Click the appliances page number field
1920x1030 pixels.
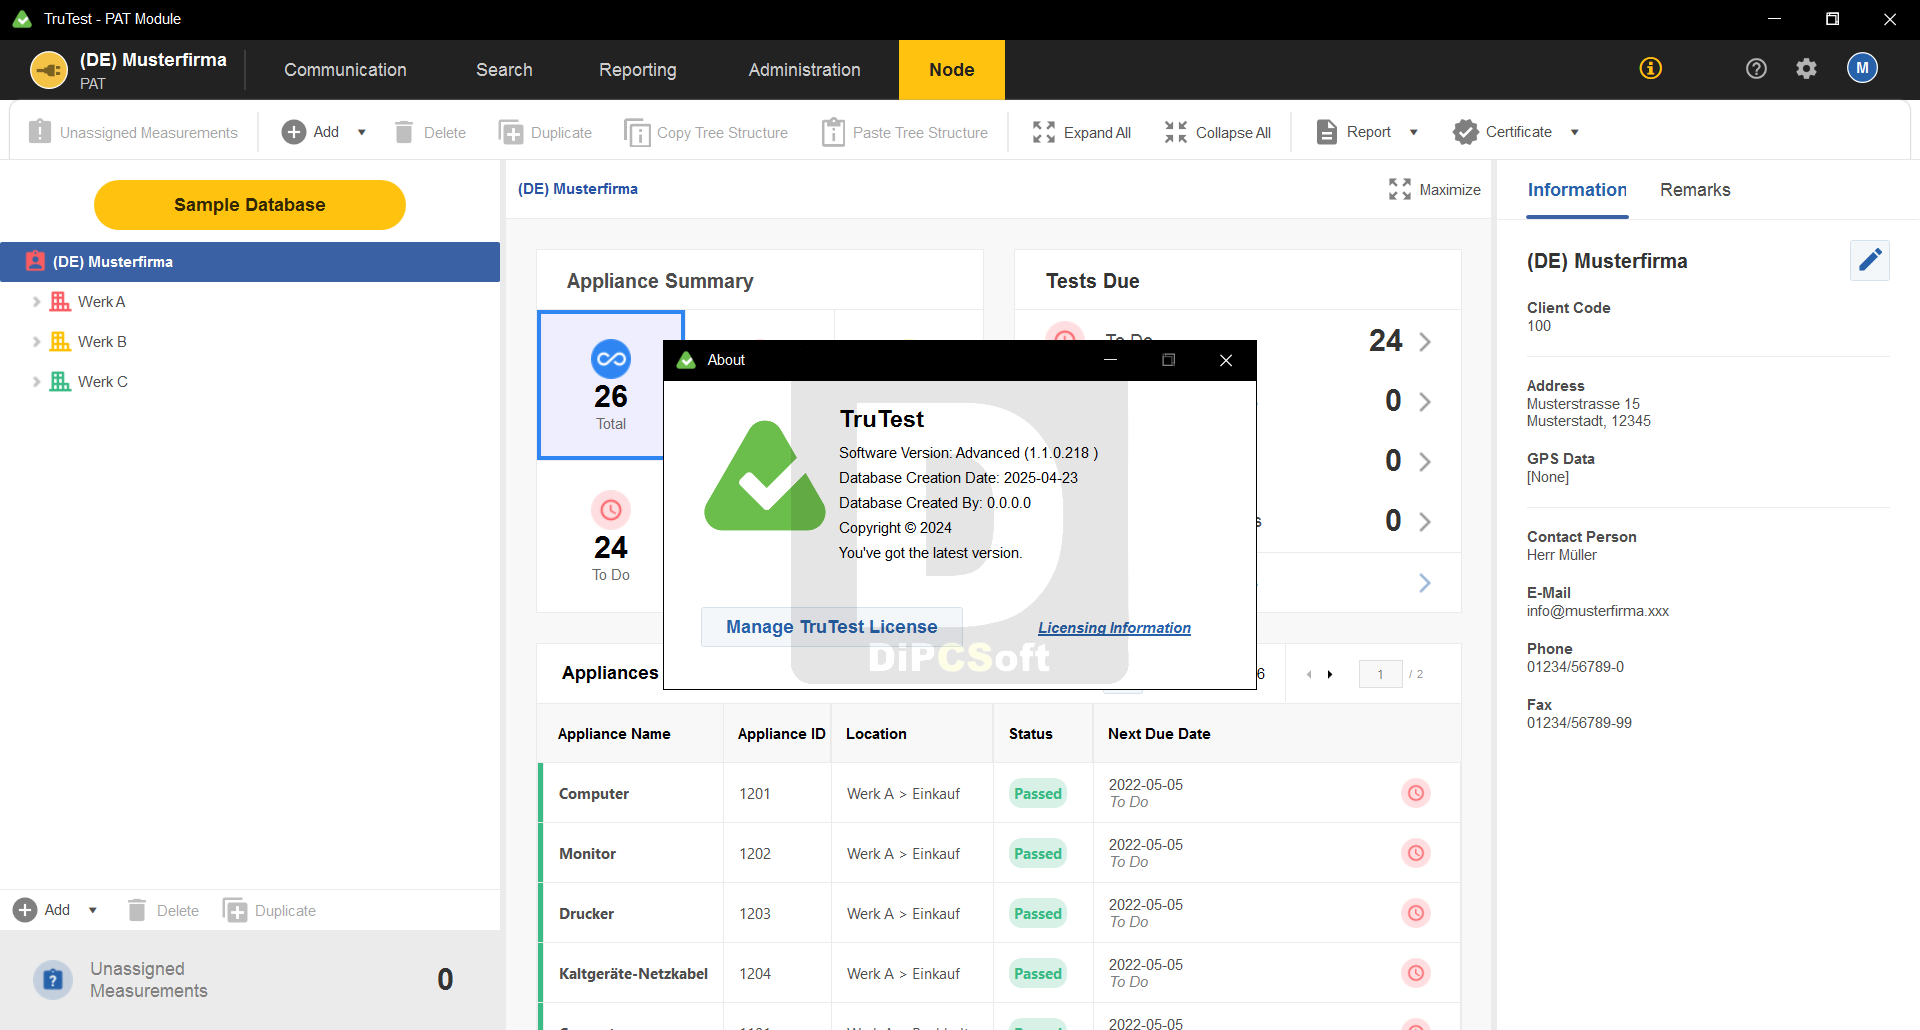[x=1380, y=674]
